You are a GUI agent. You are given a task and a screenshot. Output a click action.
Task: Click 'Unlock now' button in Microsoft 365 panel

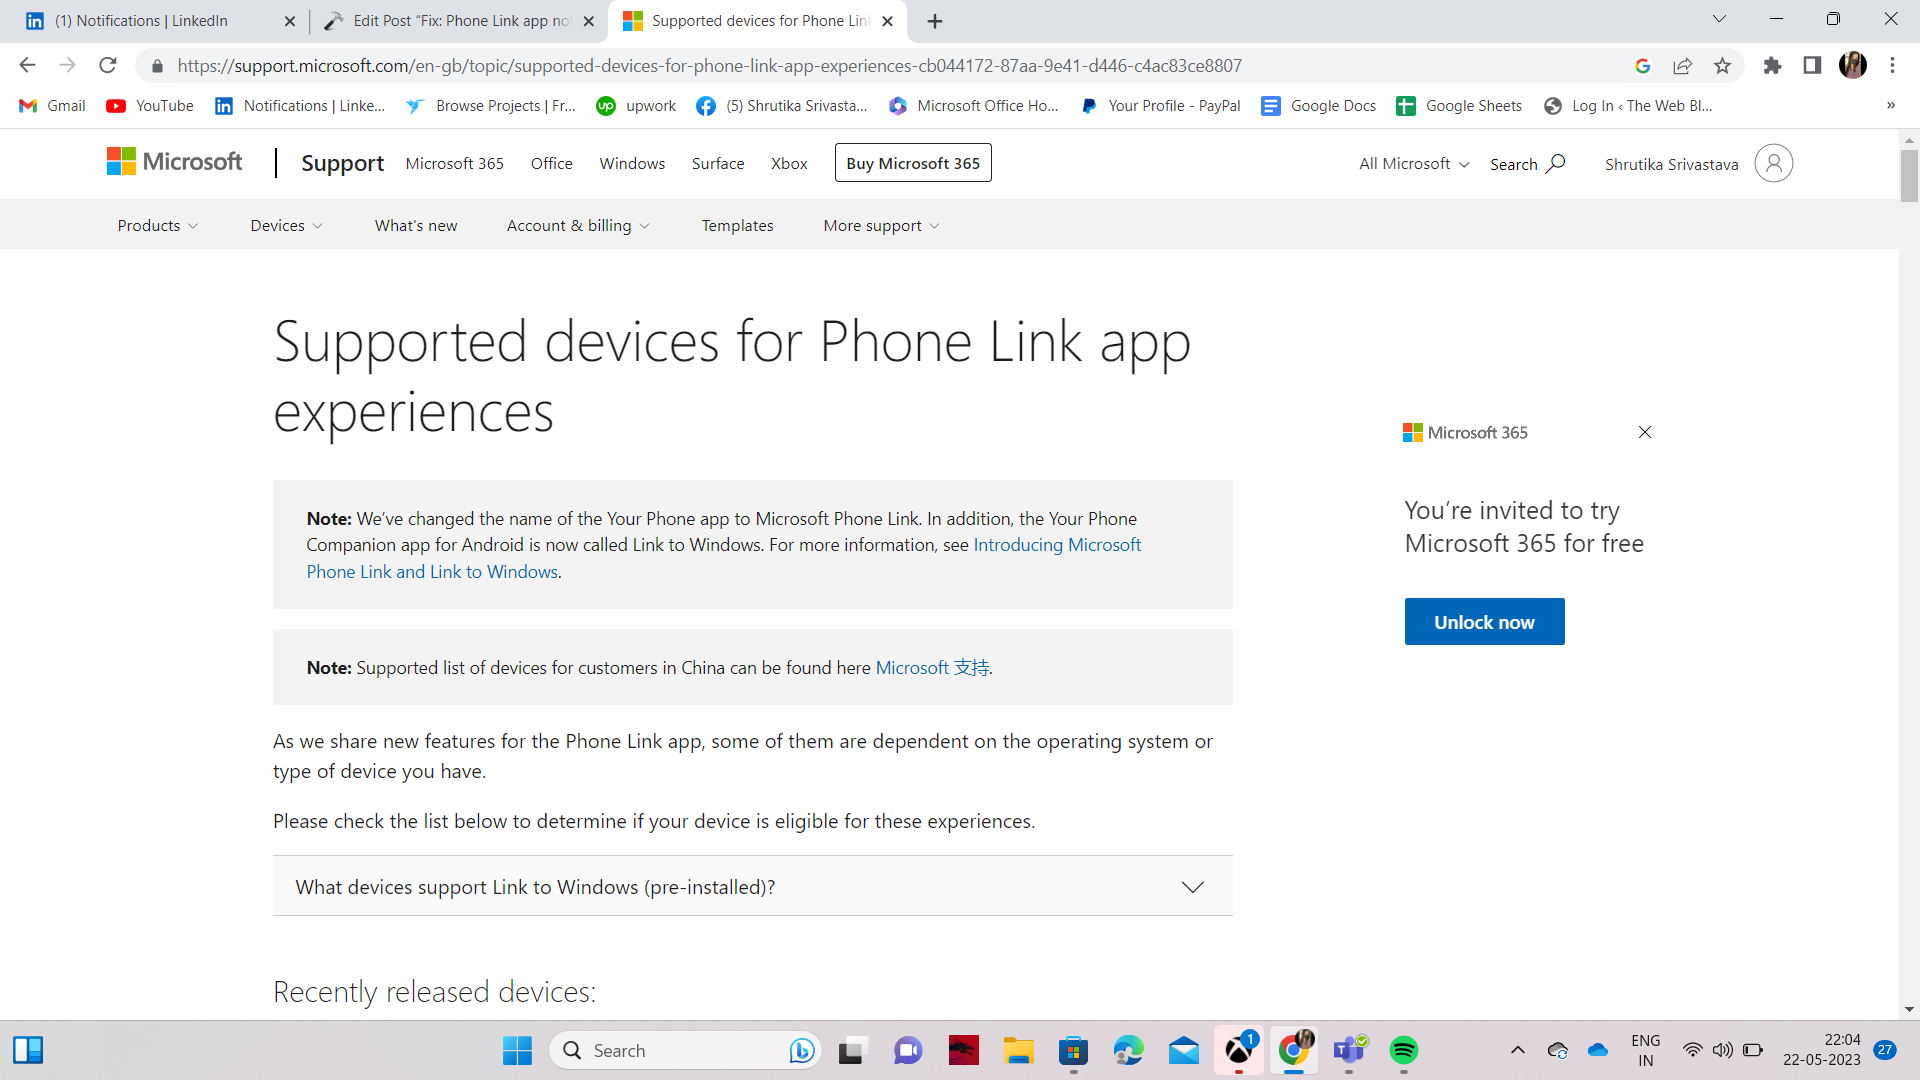point(1486,621)
